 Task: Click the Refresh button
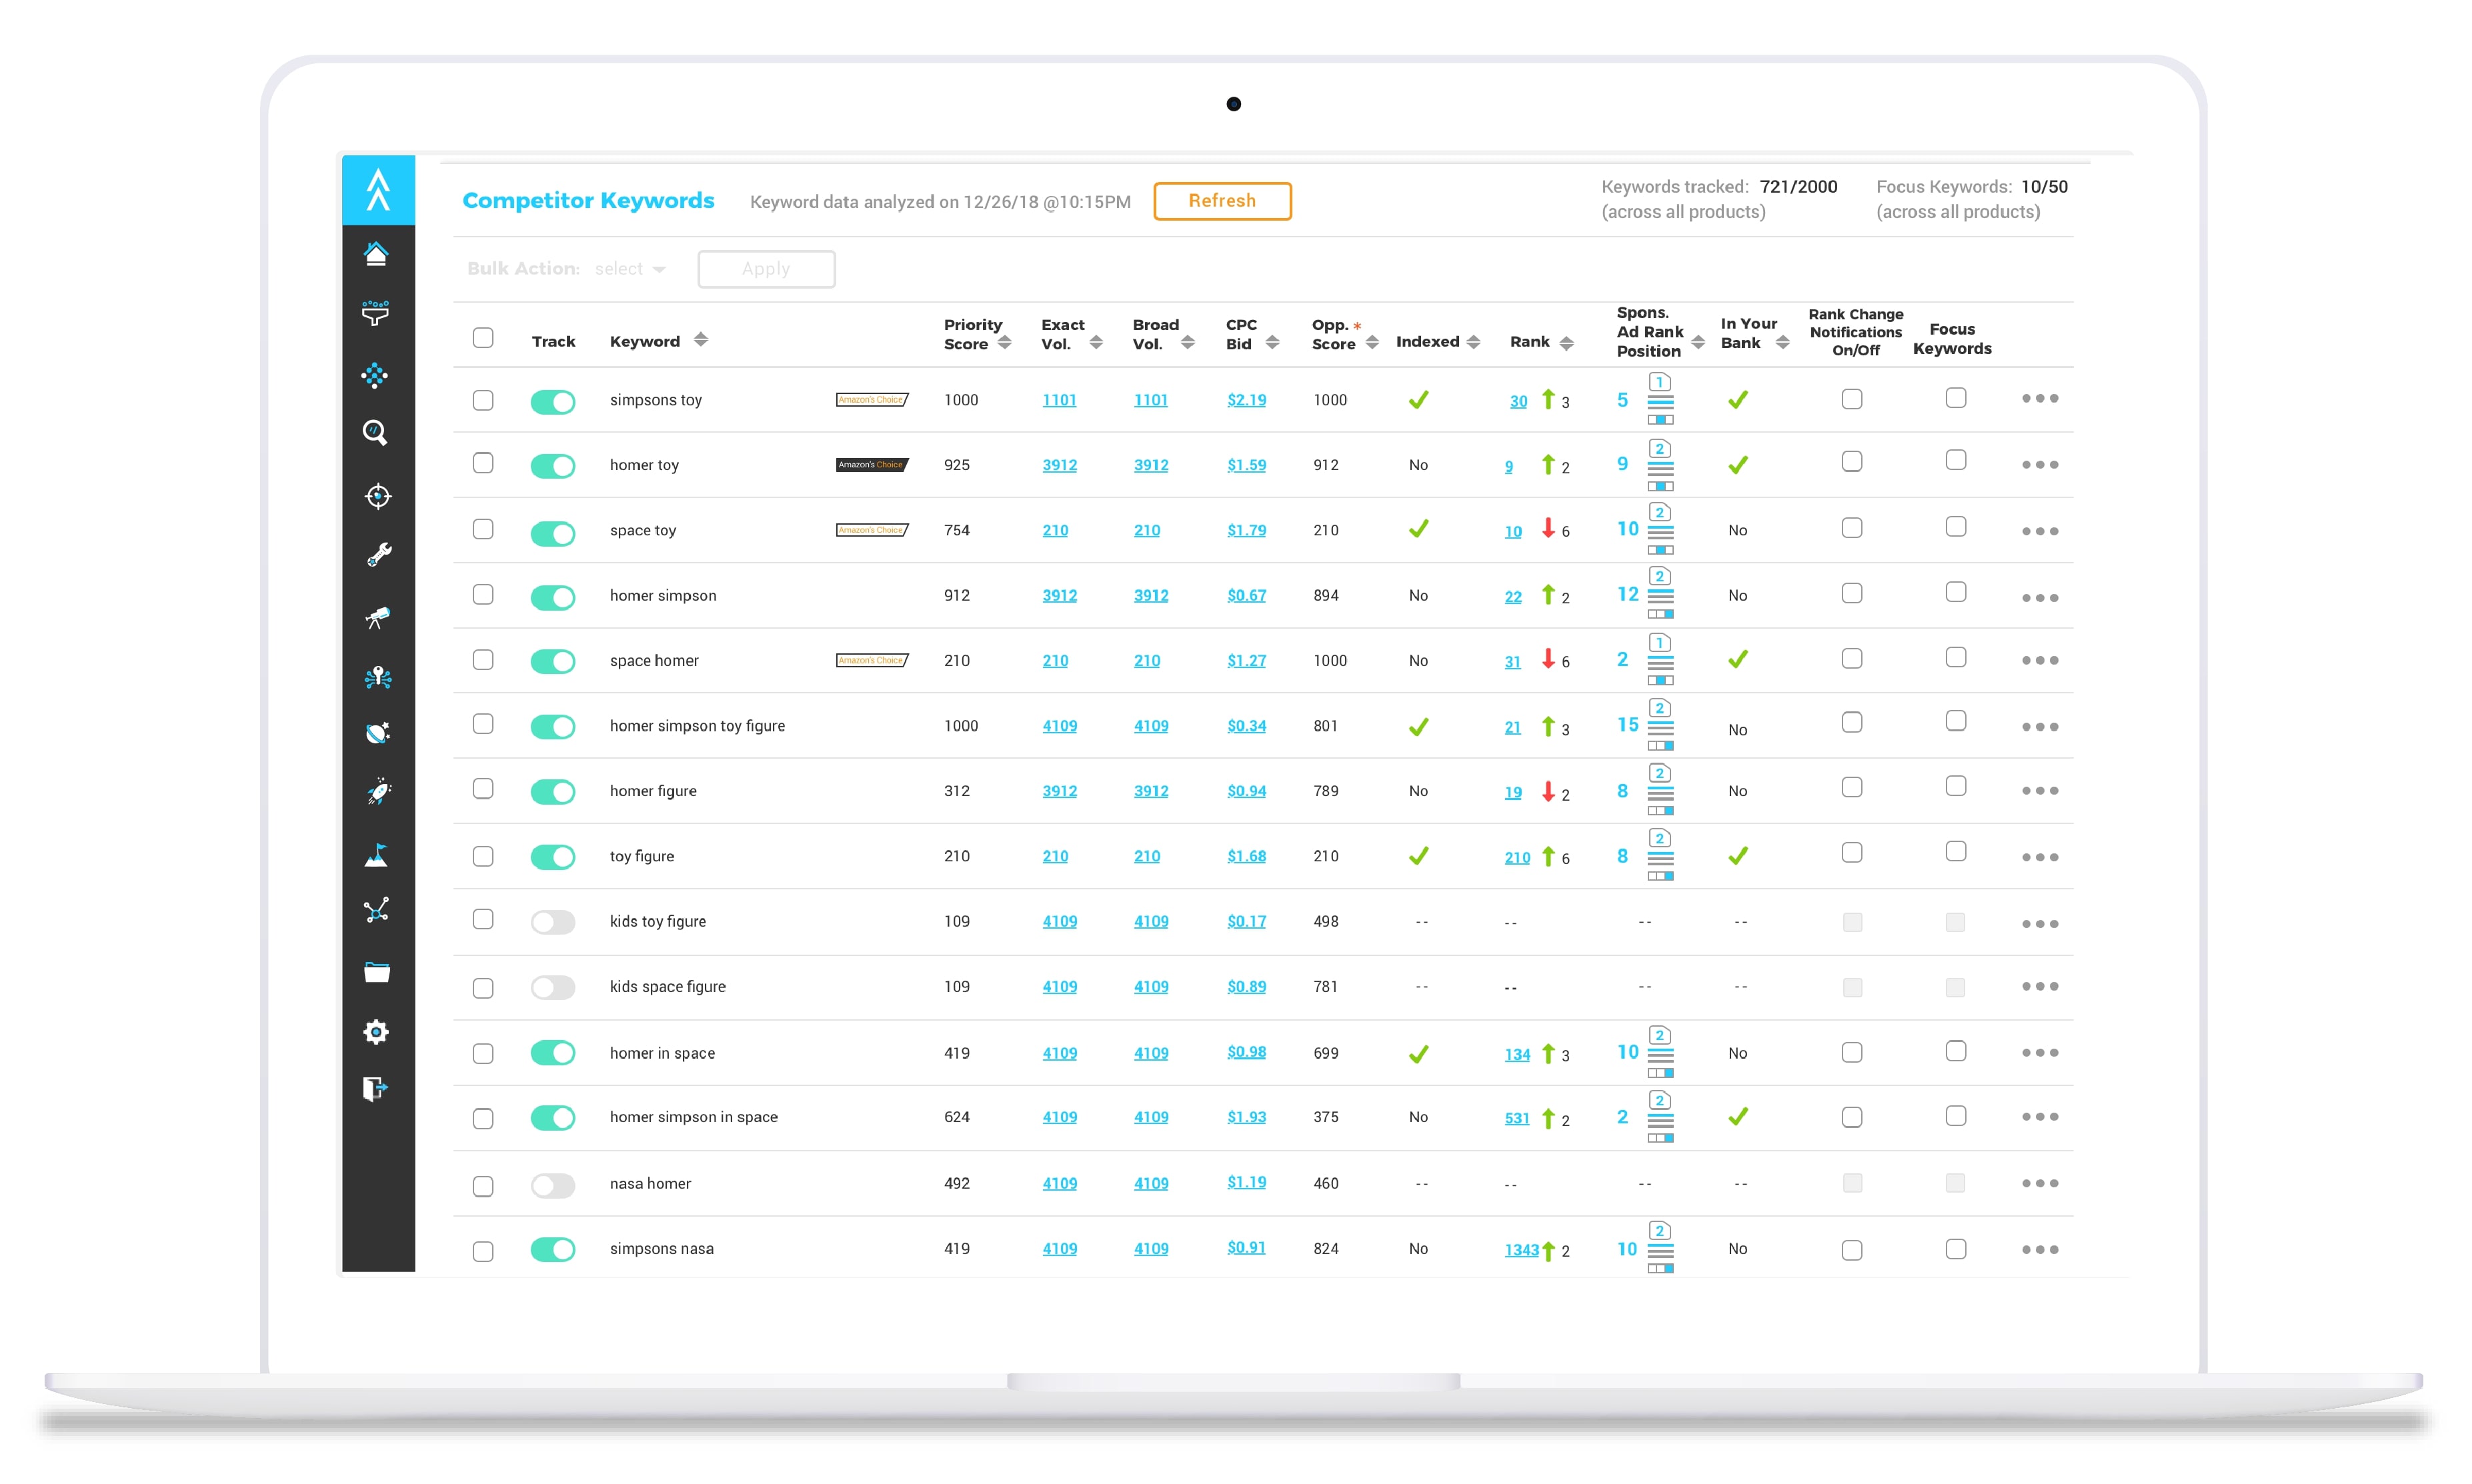click(1221, 201)
